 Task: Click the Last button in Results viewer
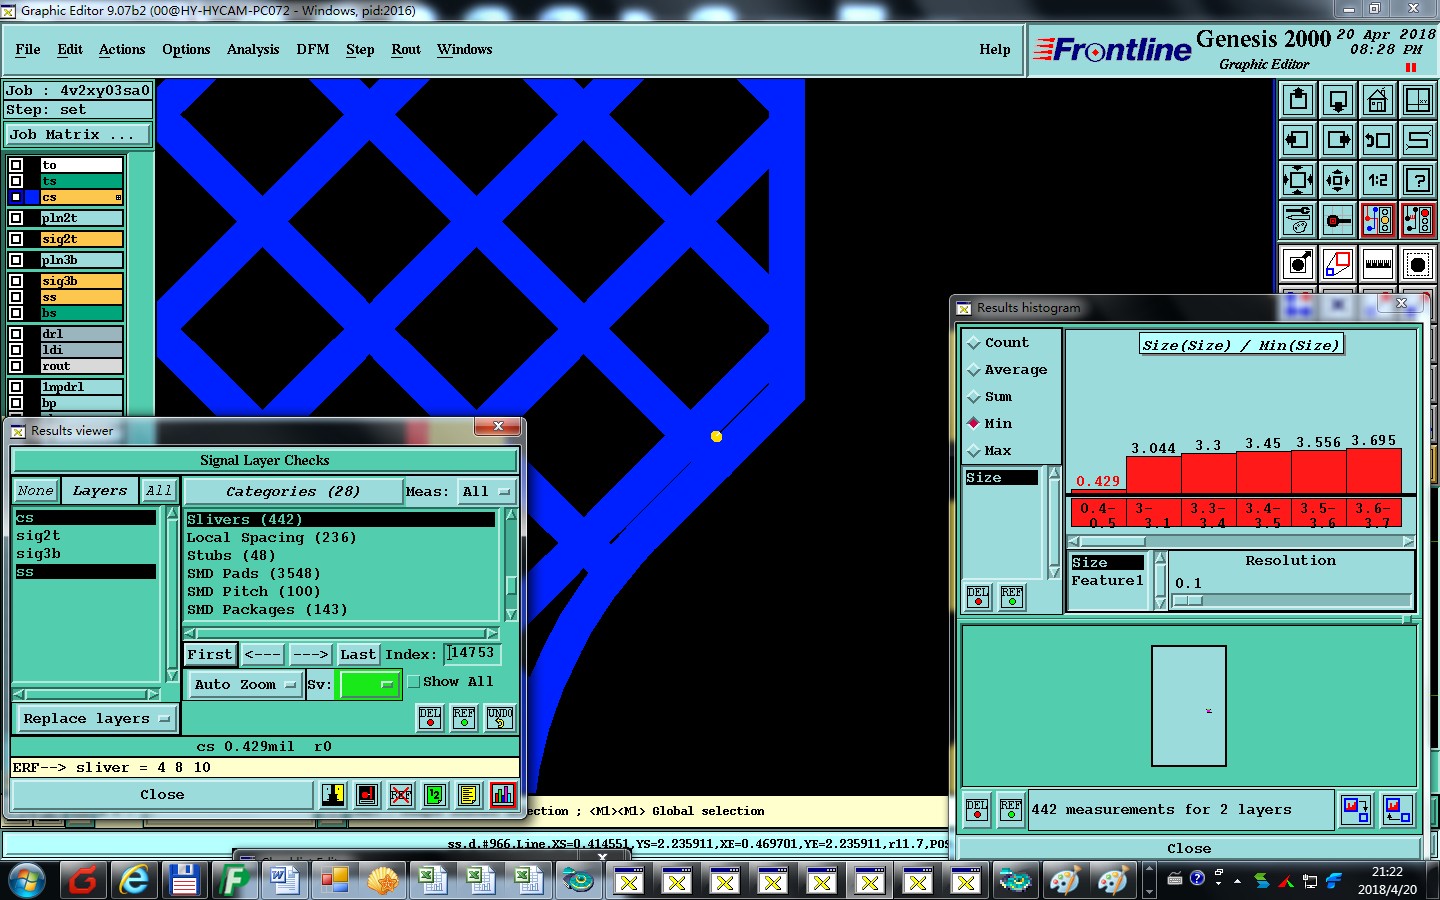tap(358, 655)
